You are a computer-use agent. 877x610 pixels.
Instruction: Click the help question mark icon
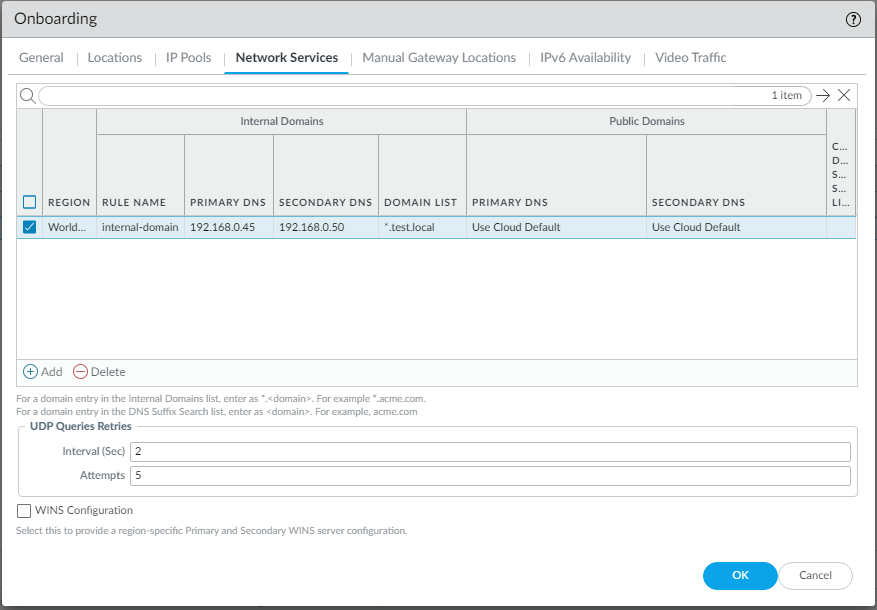[853, 19]
